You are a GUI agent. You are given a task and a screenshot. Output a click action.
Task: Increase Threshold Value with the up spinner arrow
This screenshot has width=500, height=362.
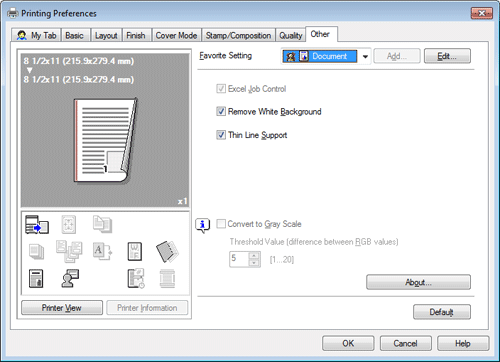(254, 256)
